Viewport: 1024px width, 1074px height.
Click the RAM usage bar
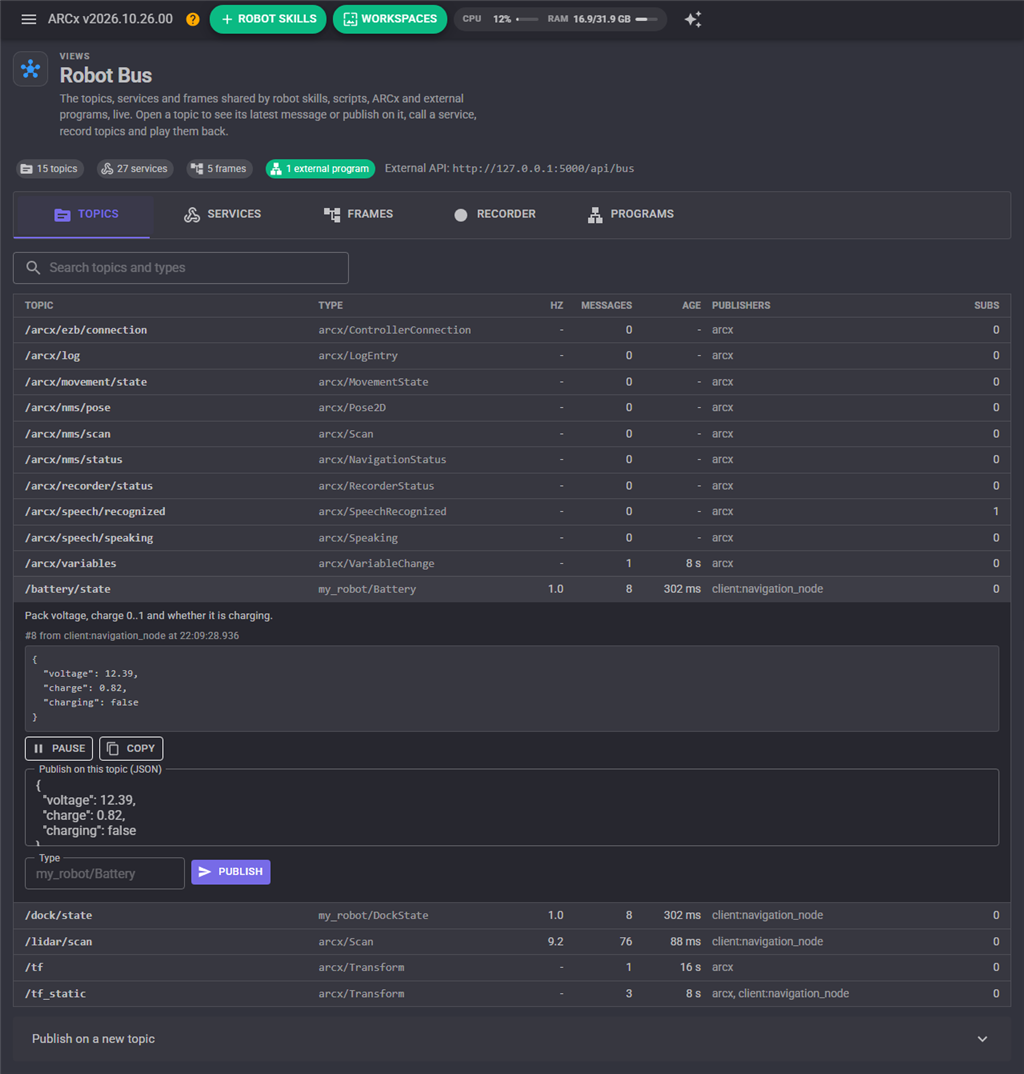647,19
